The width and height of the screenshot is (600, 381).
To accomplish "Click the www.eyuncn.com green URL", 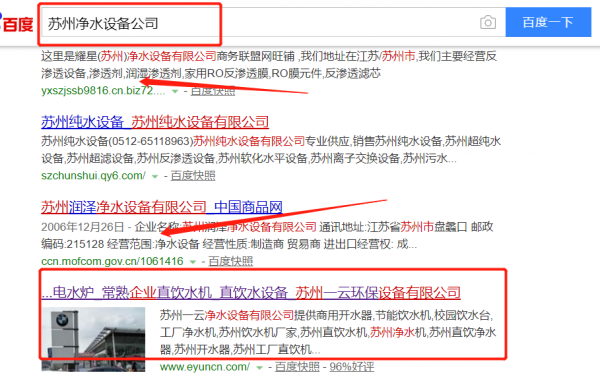I will pos(205,367).
